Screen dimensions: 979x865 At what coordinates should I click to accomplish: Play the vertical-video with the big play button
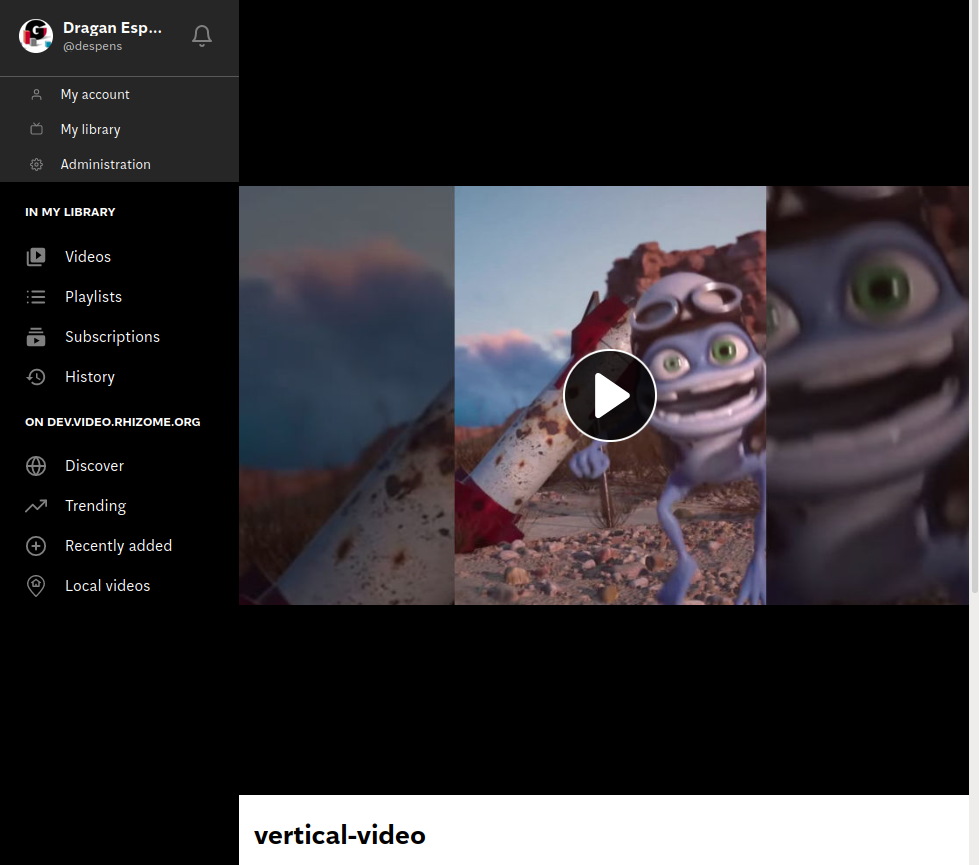(610, 395)
